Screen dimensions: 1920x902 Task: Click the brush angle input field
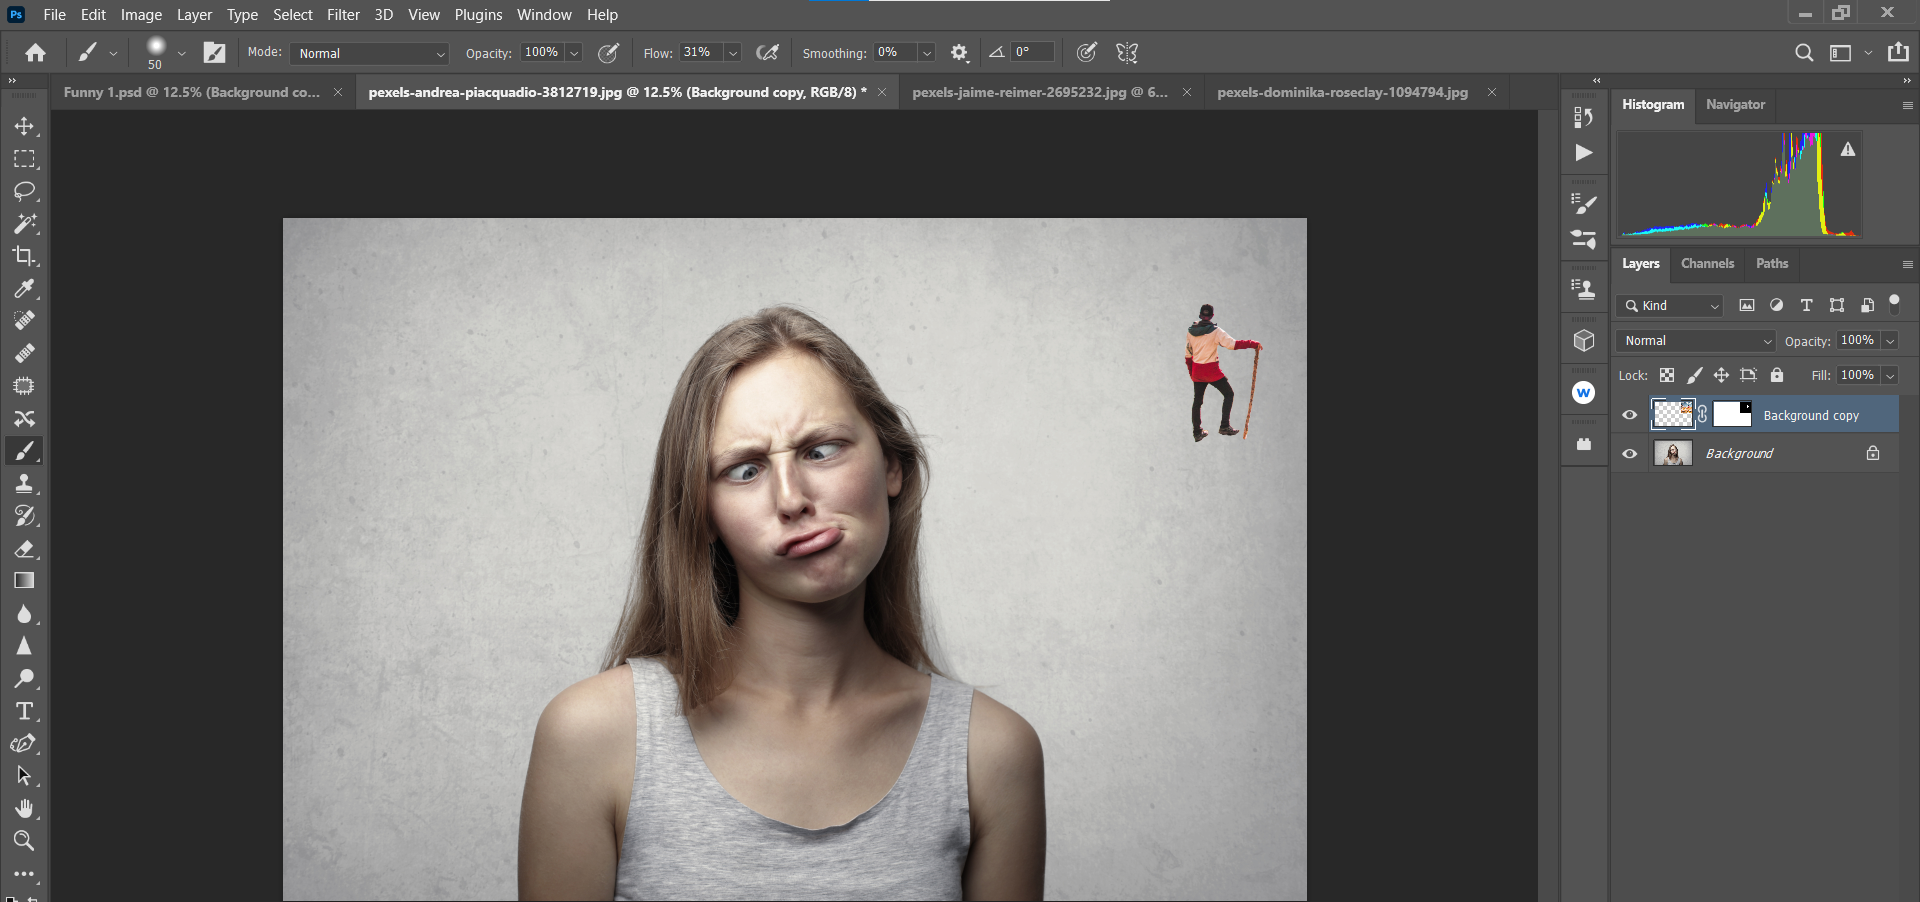(x=1032, y=52)
